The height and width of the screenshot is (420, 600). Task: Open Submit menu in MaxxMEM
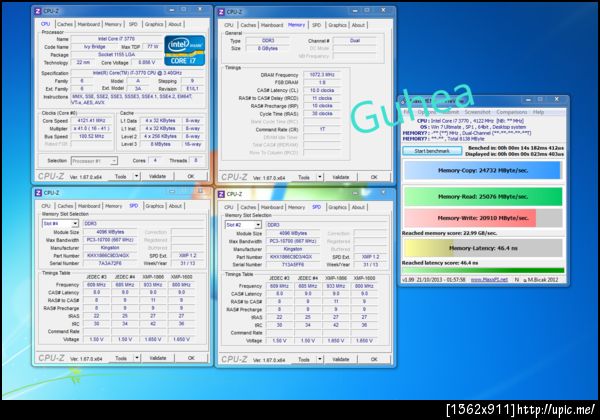coord(450,112)
